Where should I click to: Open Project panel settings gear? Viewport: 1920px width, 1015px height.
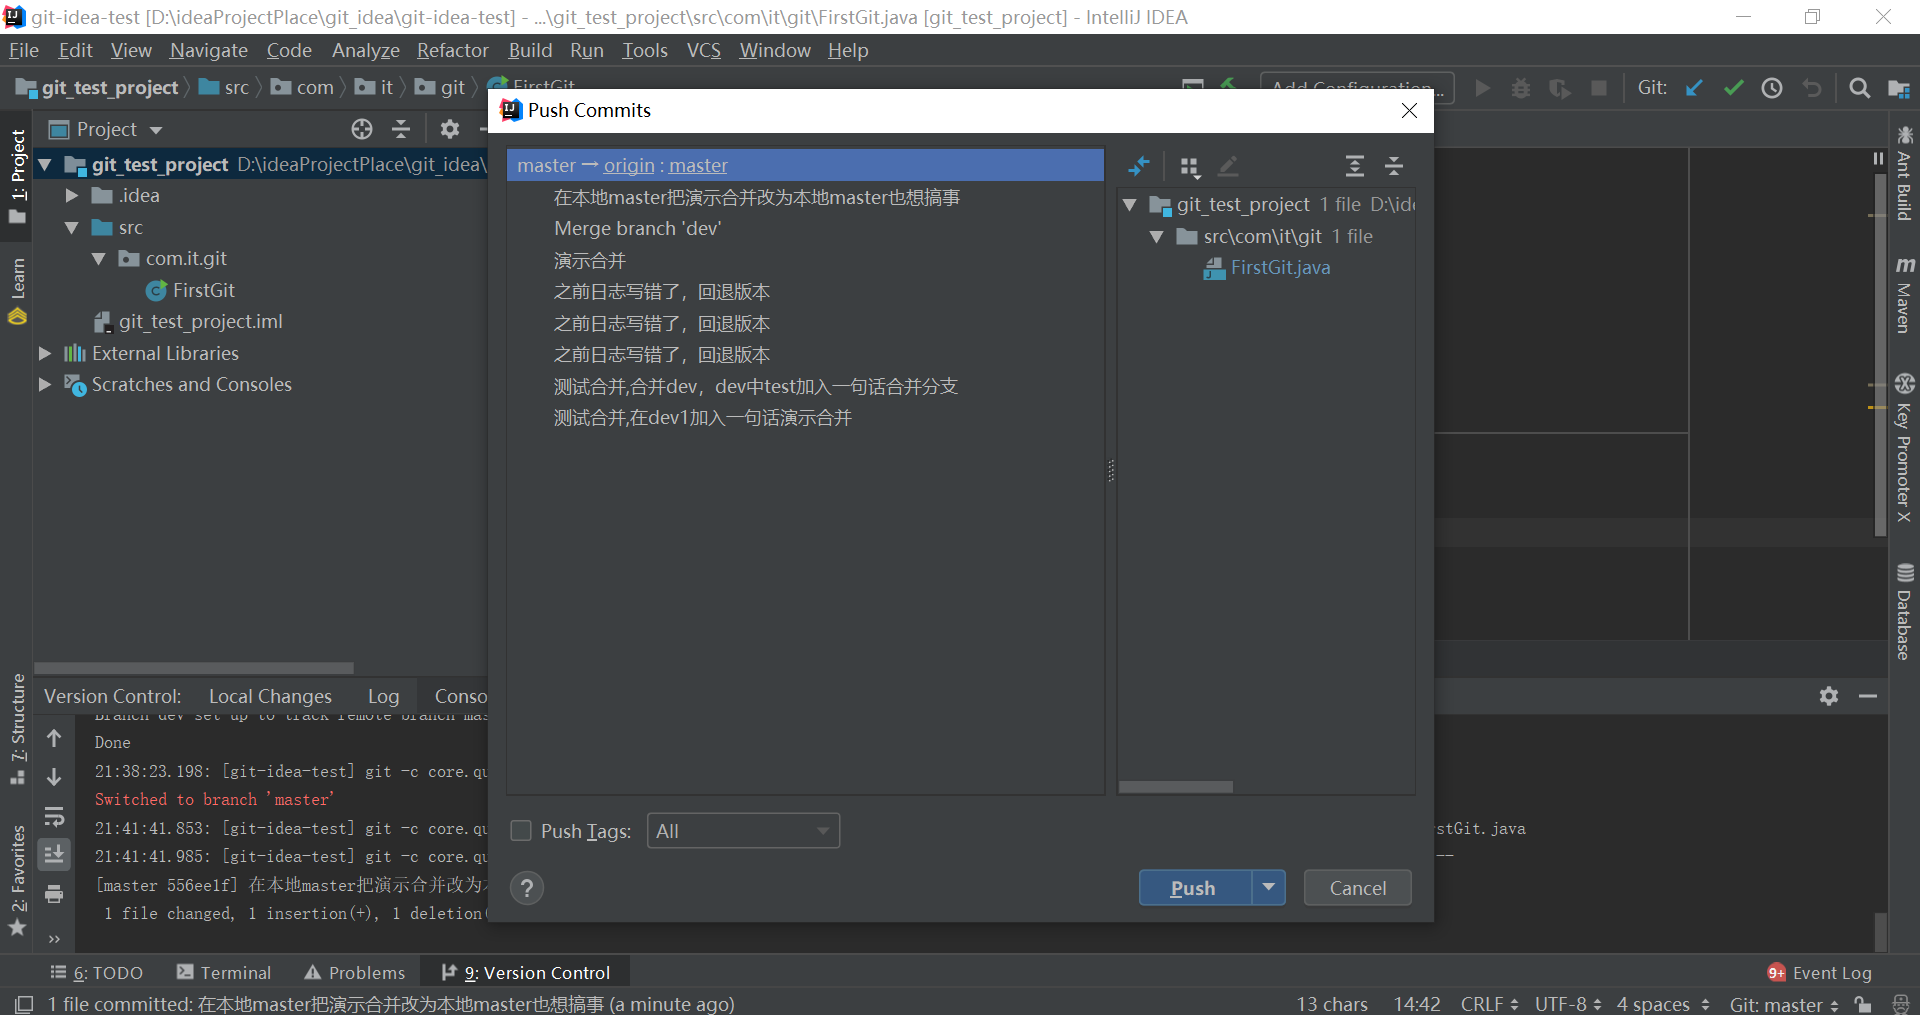tap(450, 129)
